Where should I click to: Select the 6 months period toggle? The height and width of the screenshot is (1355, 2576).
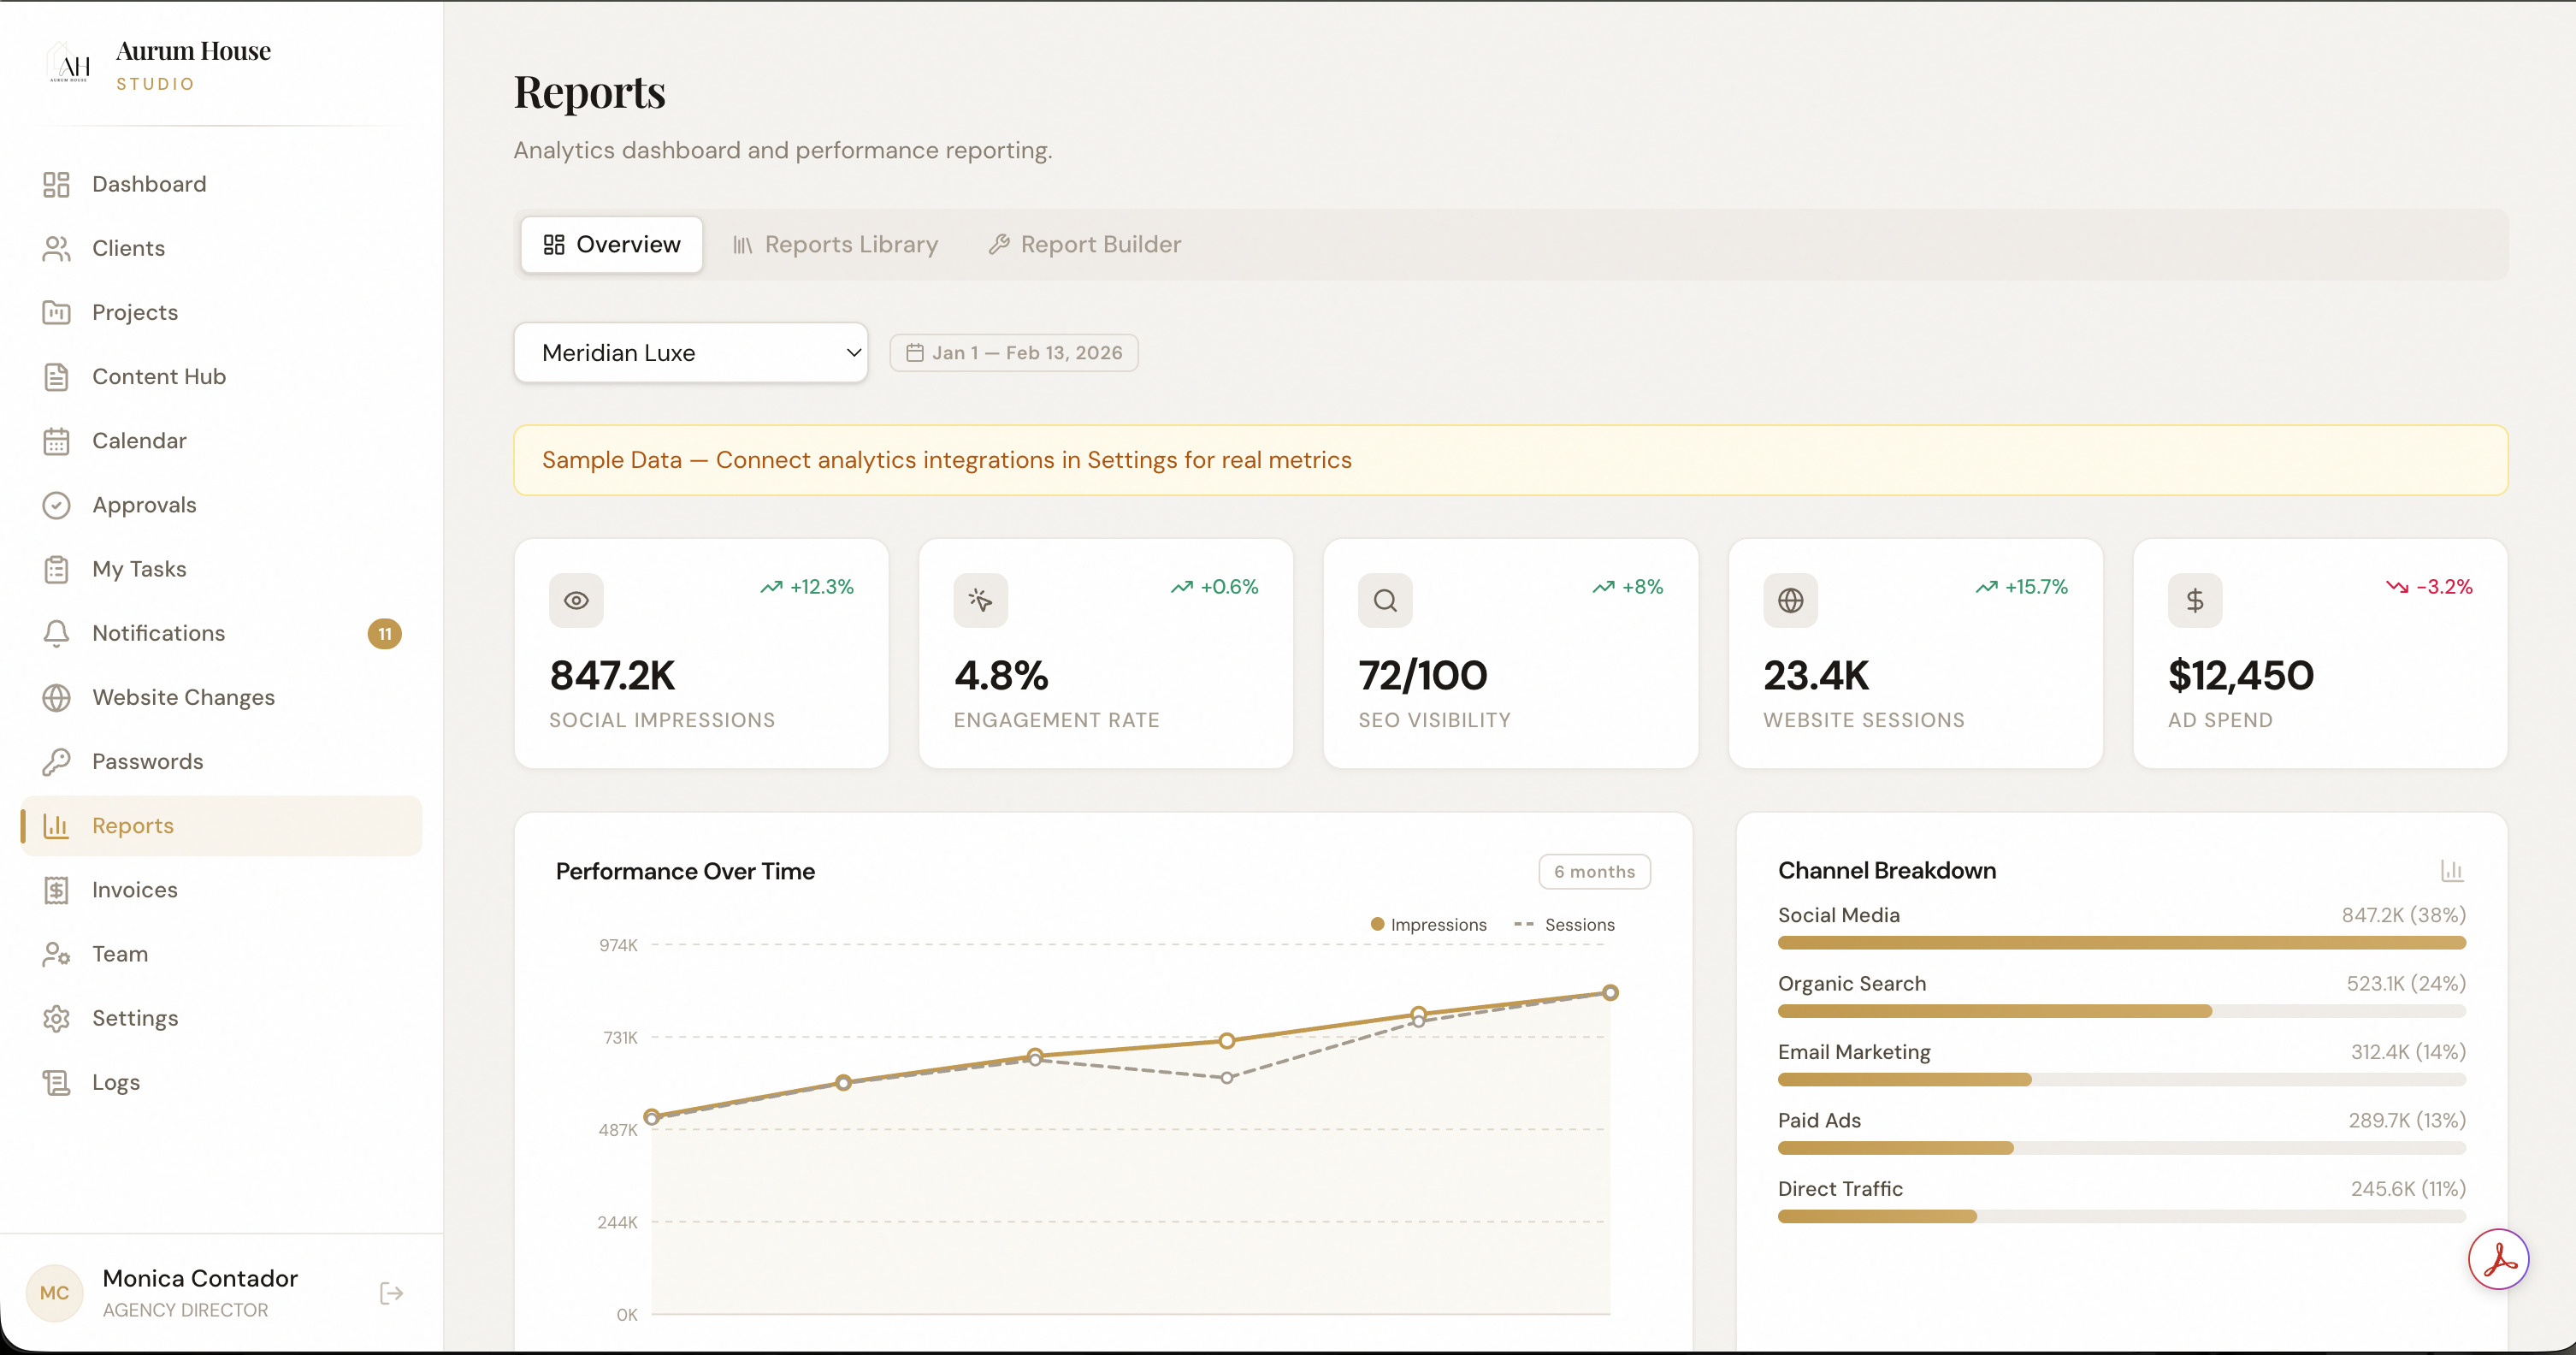tap(1594, 871)
